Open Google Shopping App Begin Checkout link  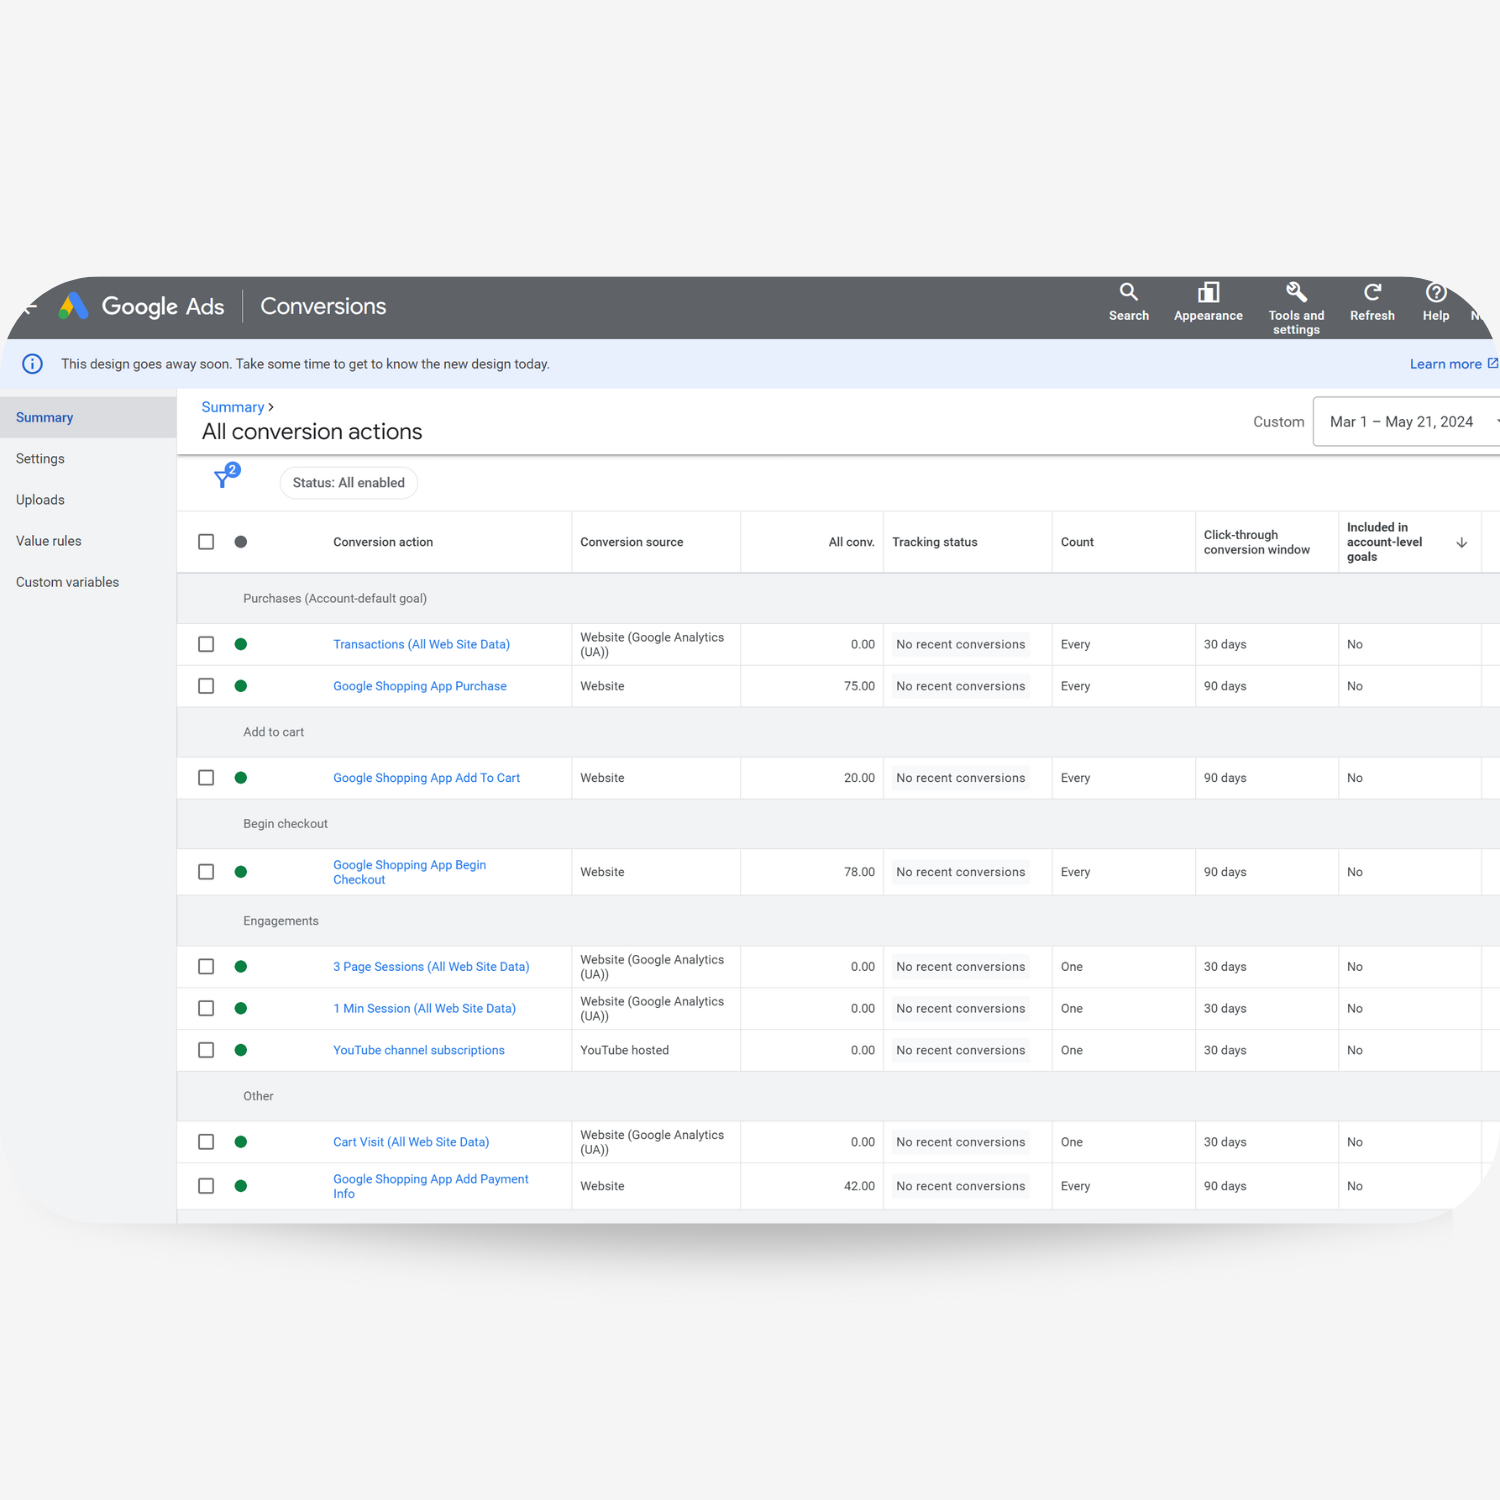(x=410, y=872)
